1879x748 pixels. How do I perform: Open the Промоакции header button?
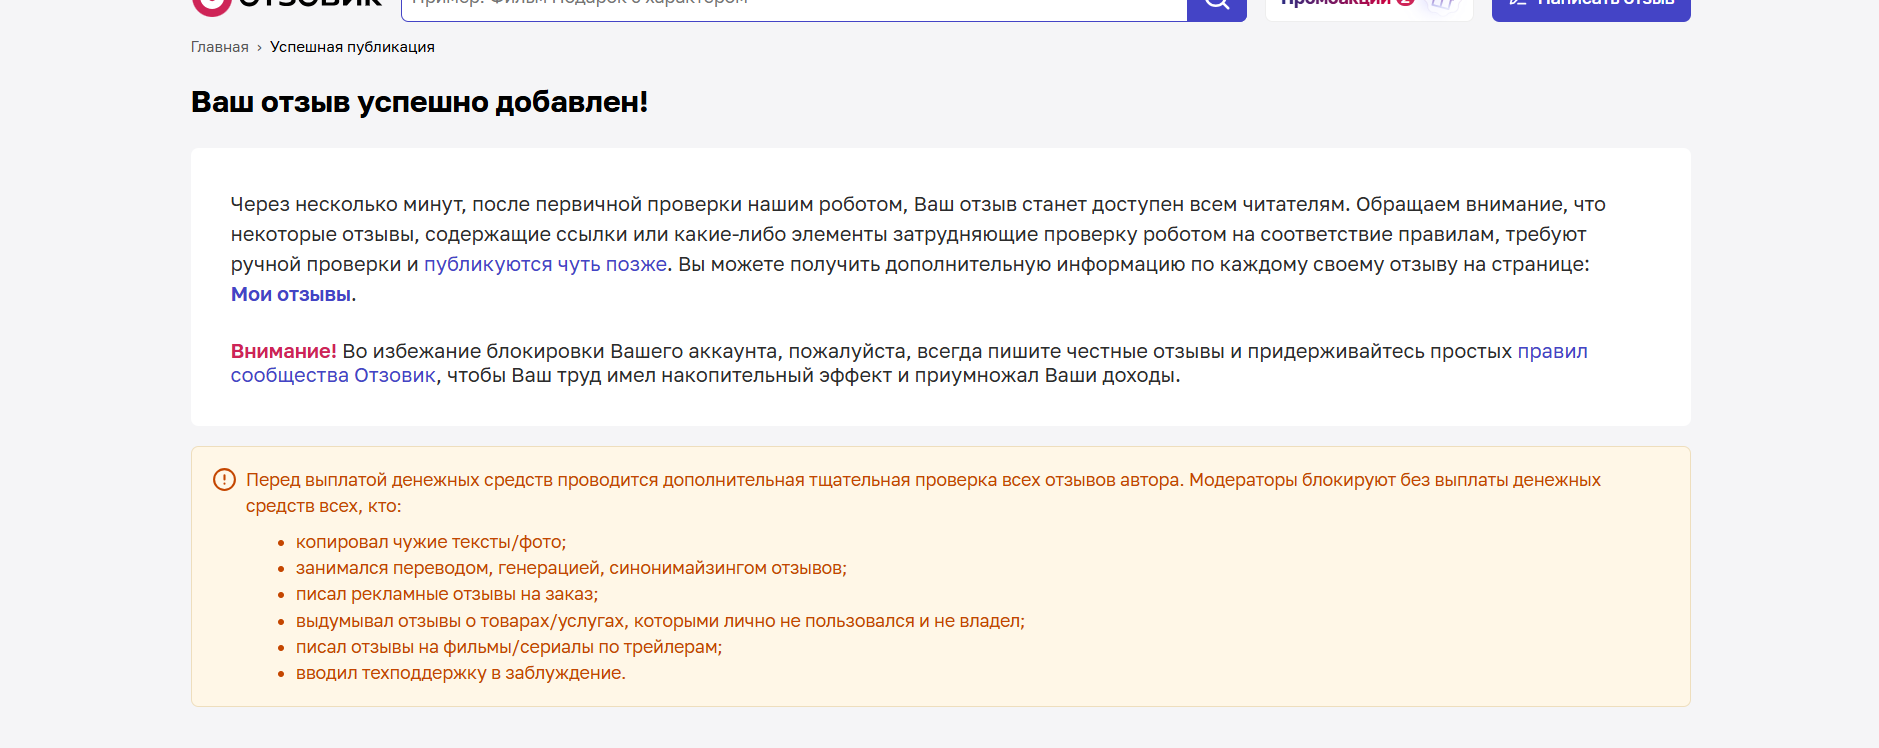click(x=1369, y=8)
